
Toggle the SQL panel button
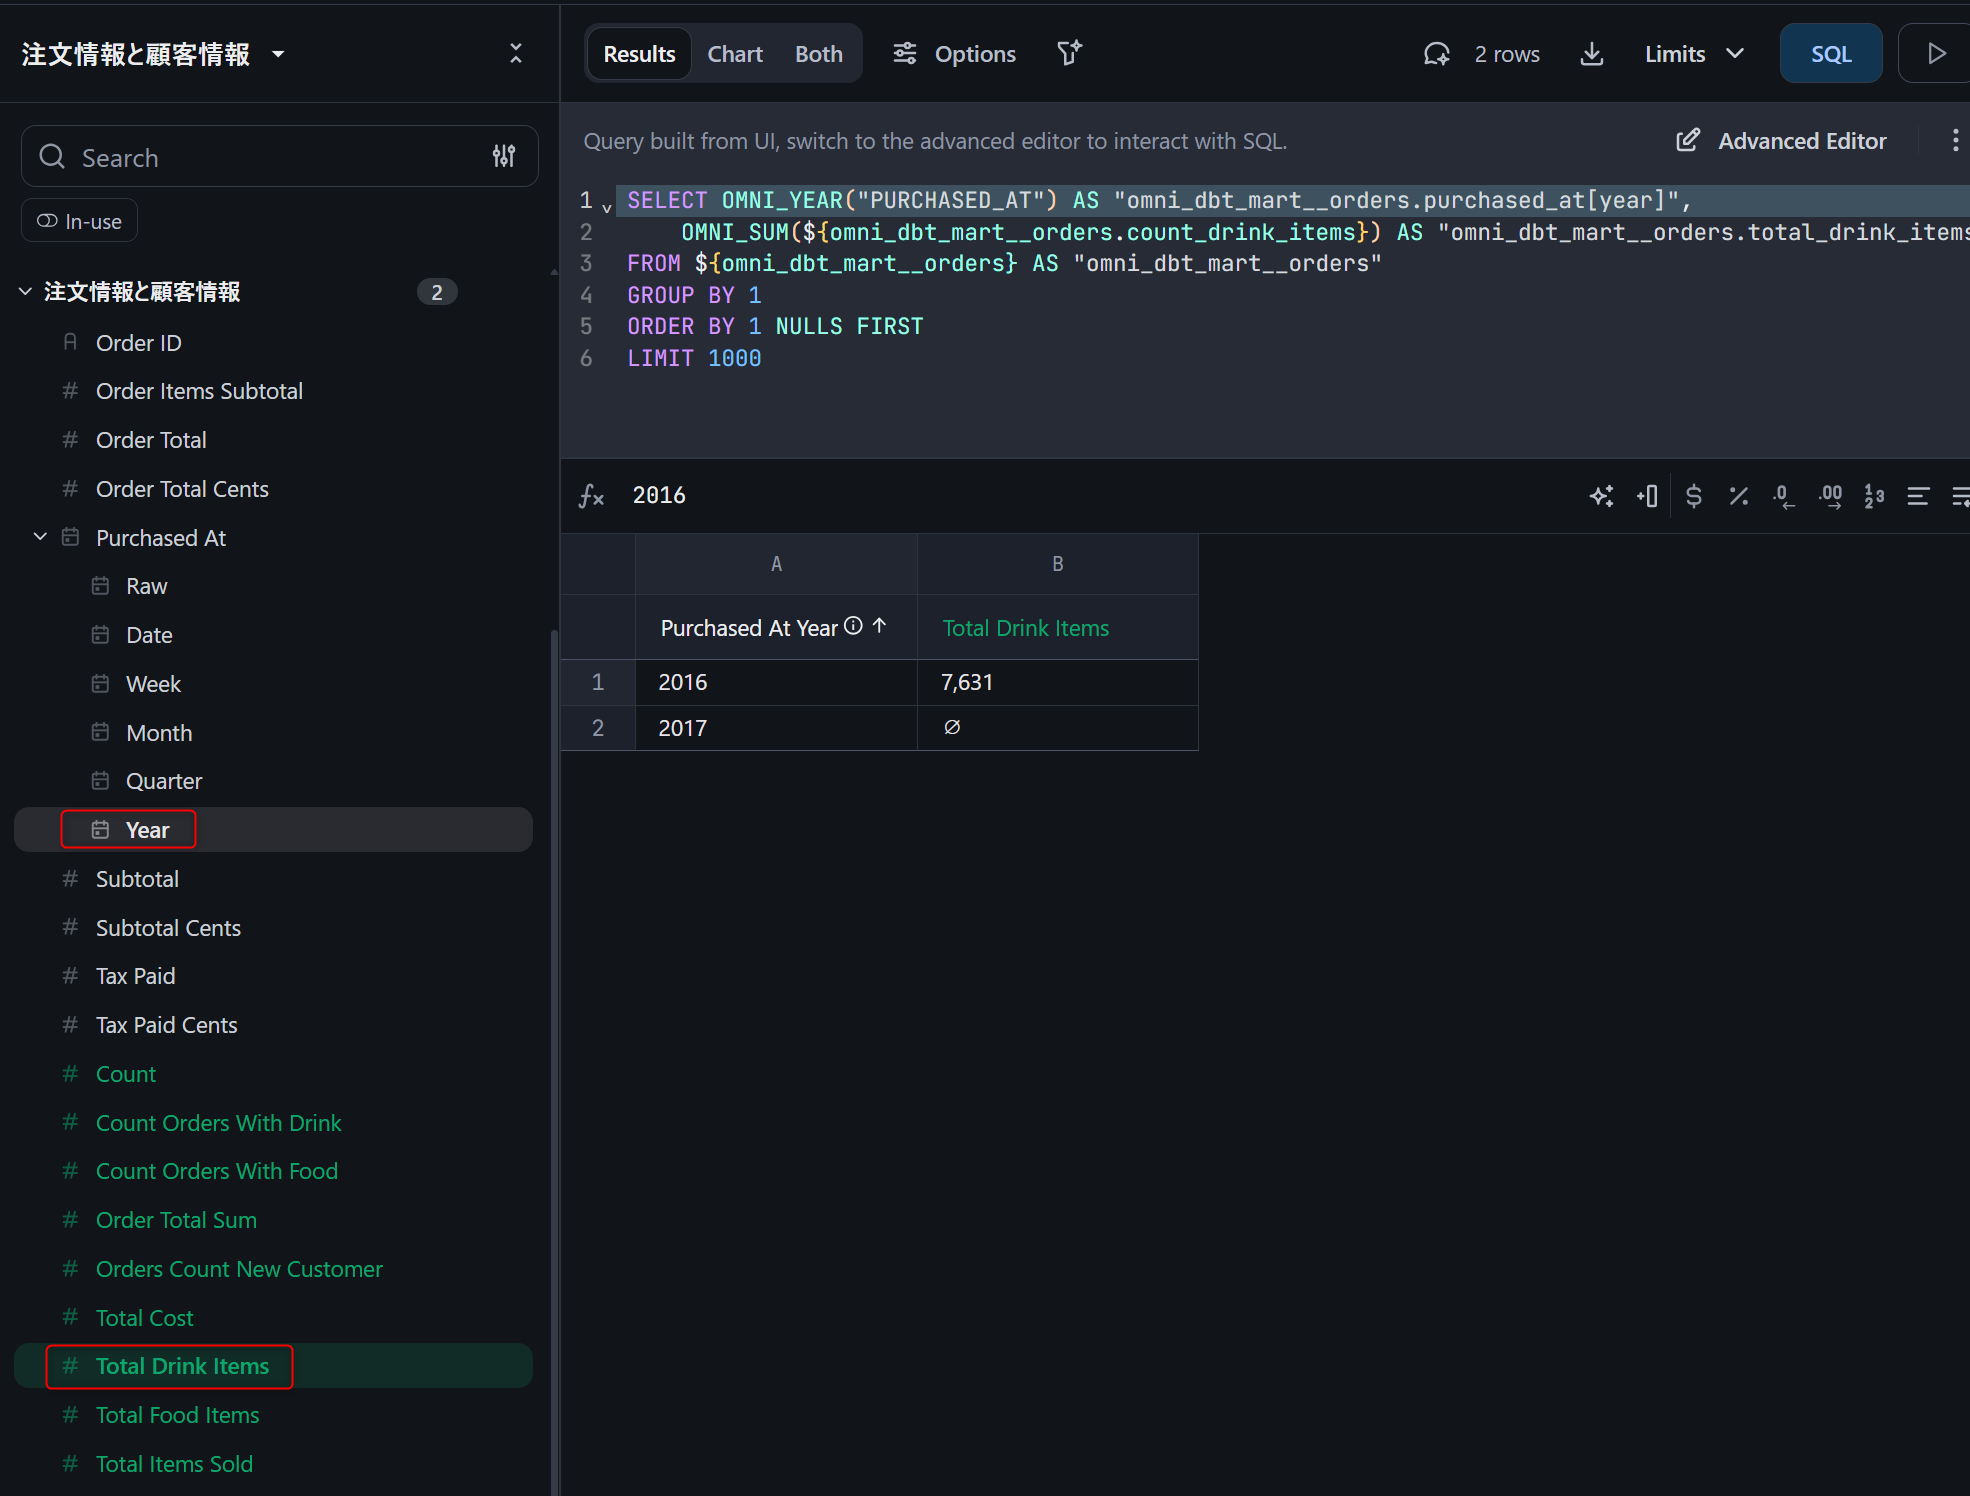click(1830, 54)
